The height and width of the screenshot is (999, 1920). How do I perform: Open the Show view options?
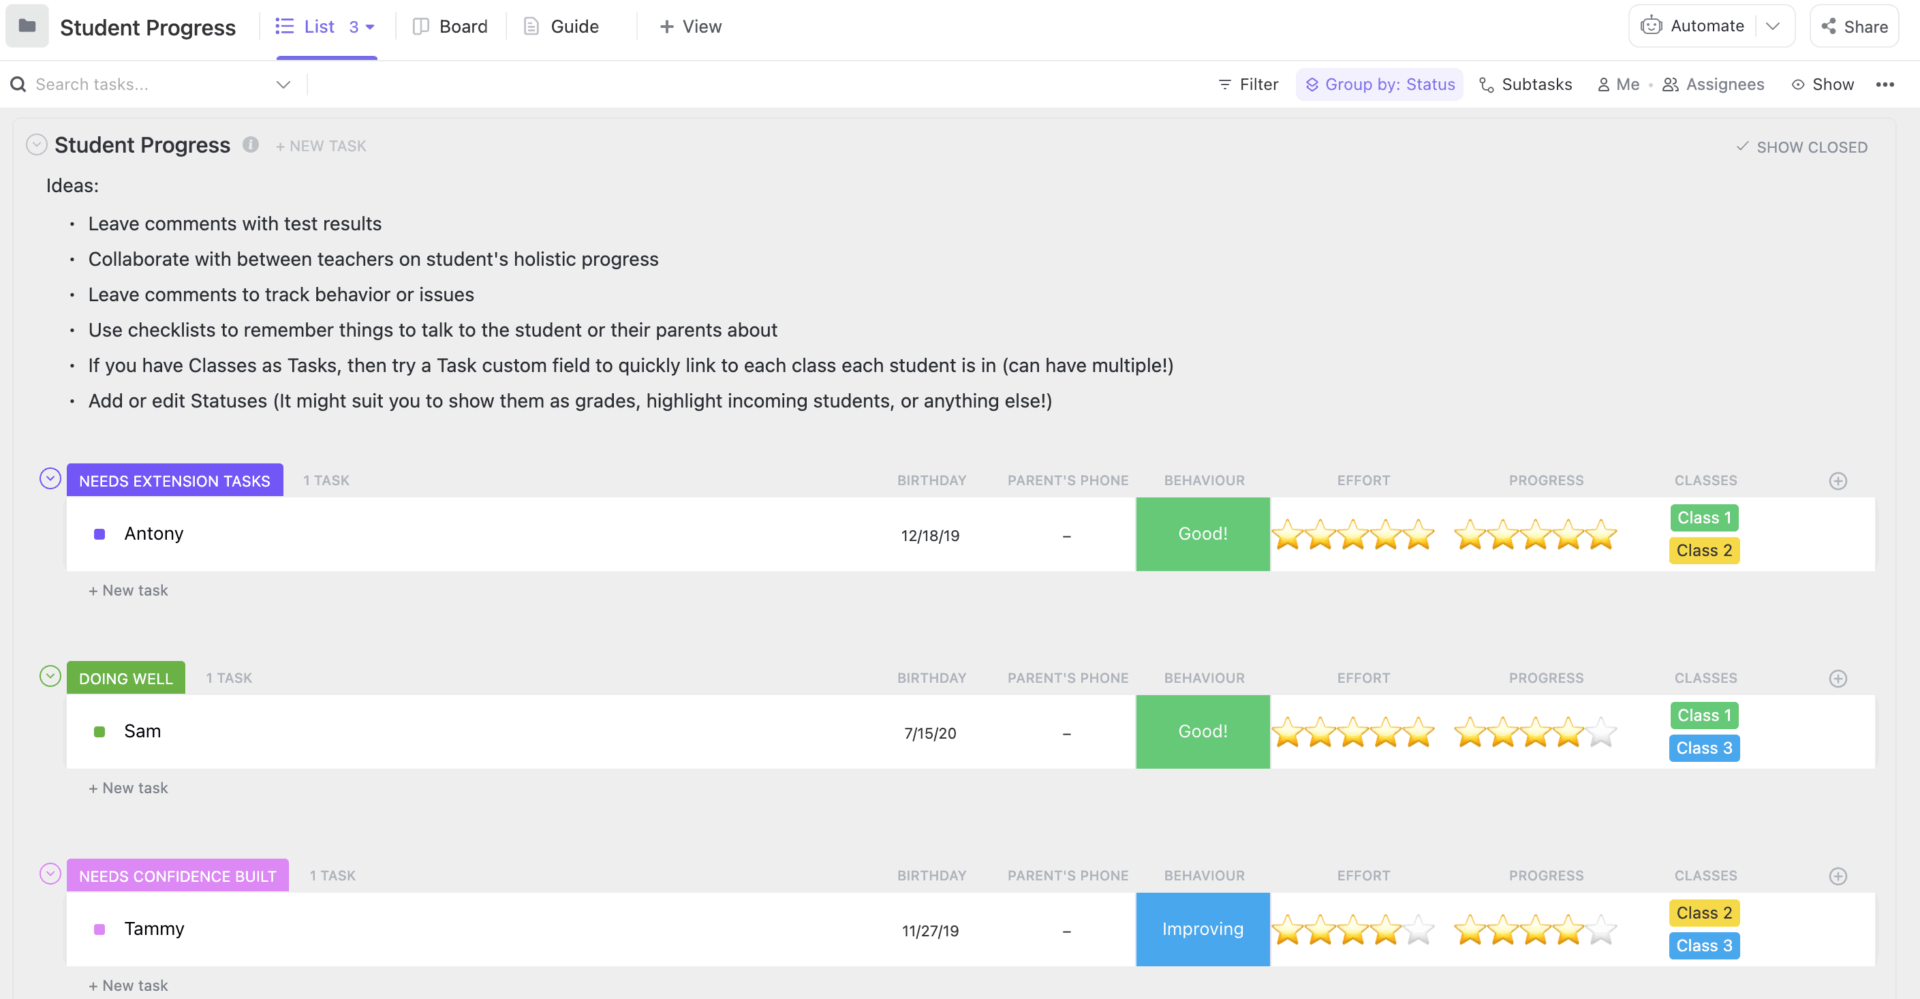[x=1823, y=84]
